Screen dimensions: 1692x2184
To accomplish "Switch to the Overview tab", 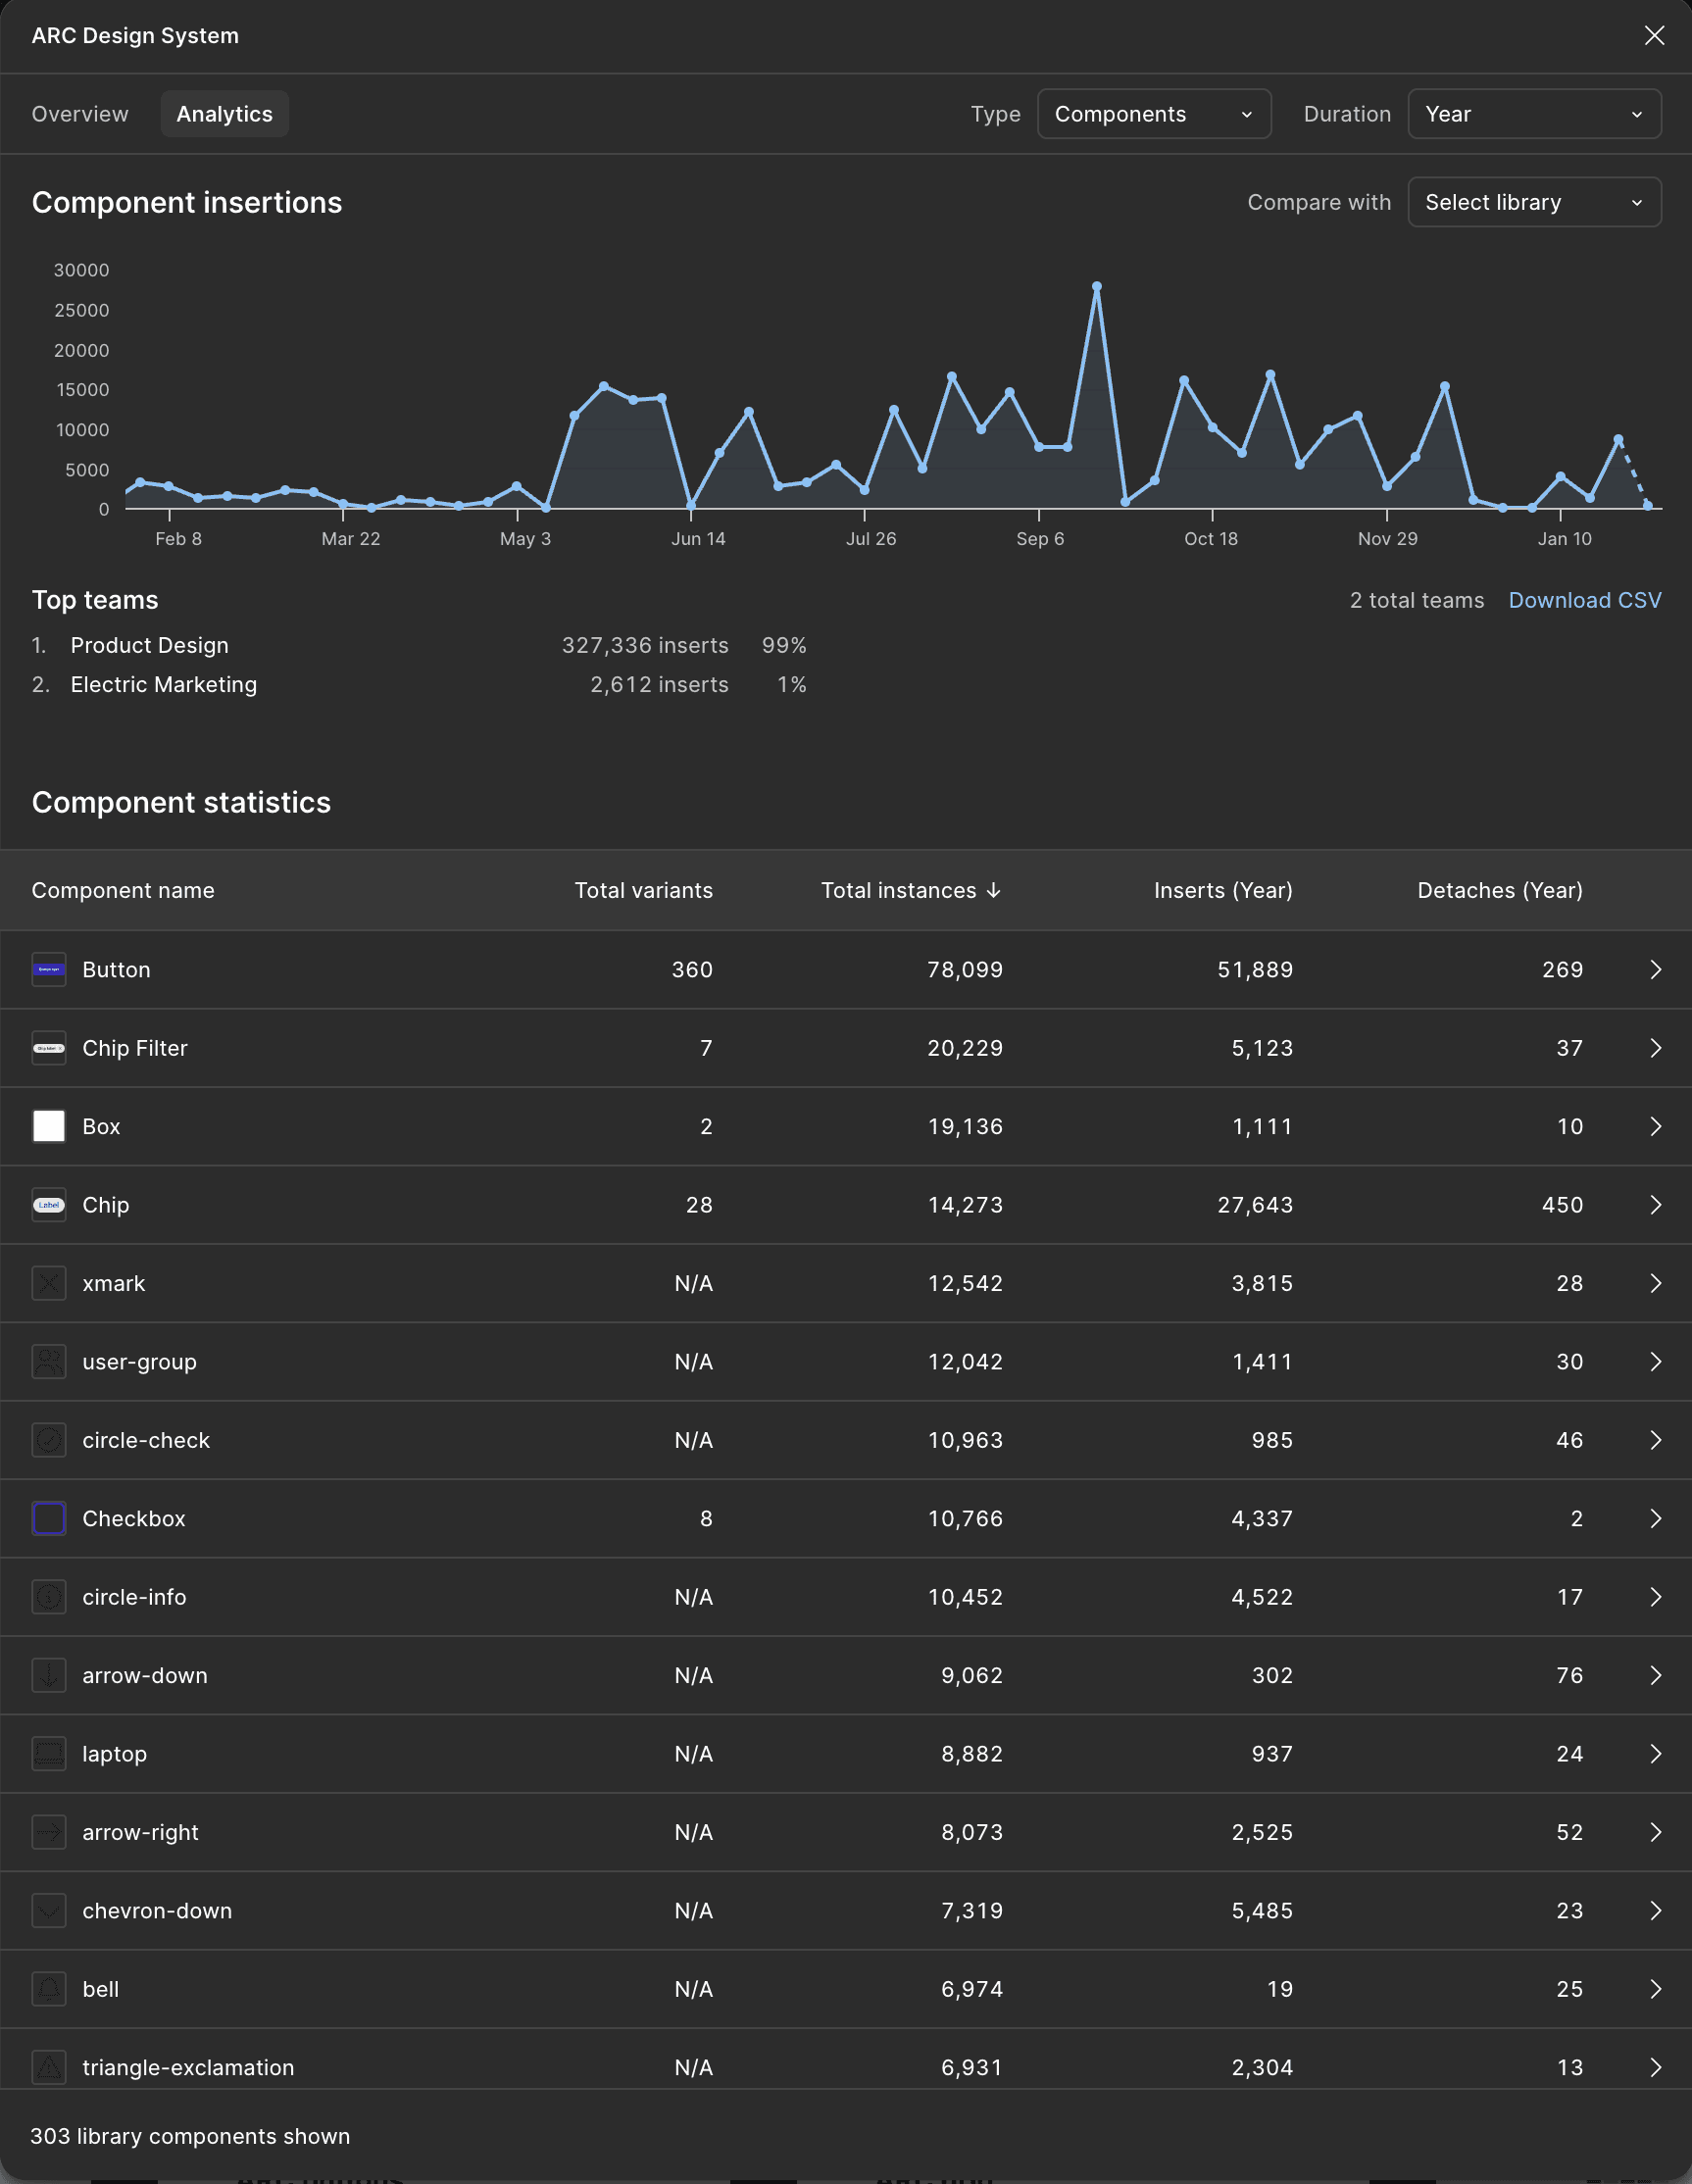I will coord(80,114).
